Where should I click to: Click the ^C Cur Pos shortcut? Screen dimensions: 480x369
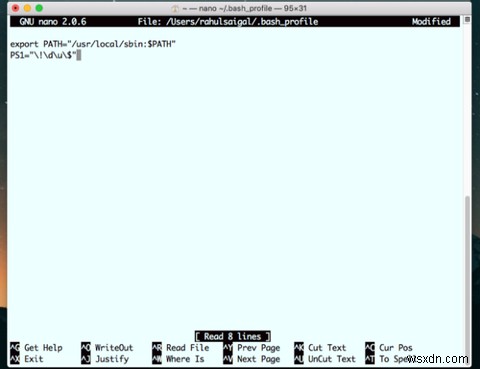(389, 348)
